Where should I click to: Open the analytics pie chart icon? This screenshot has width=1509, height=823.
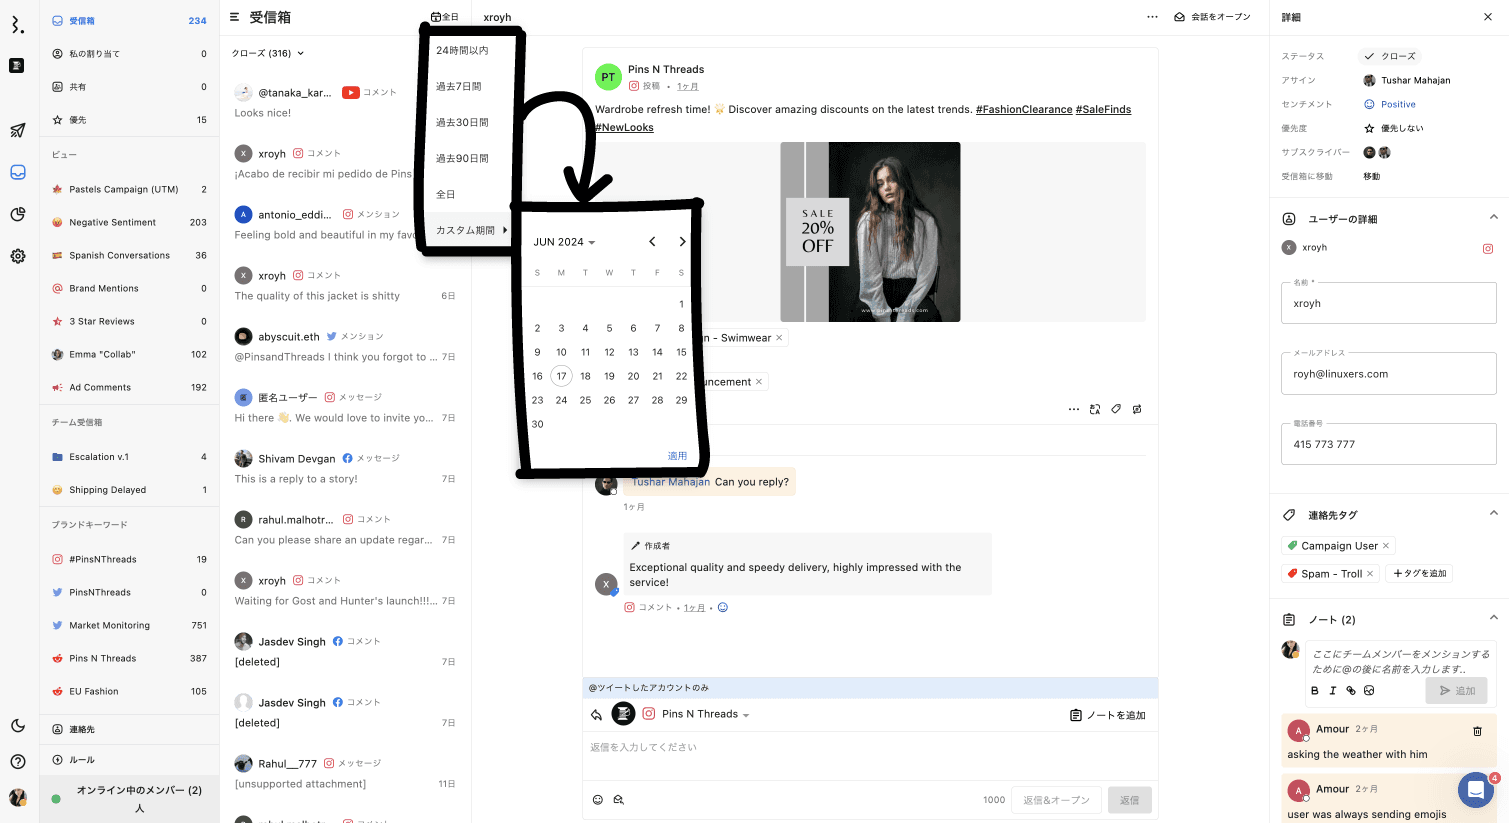(x=18, y=214)
